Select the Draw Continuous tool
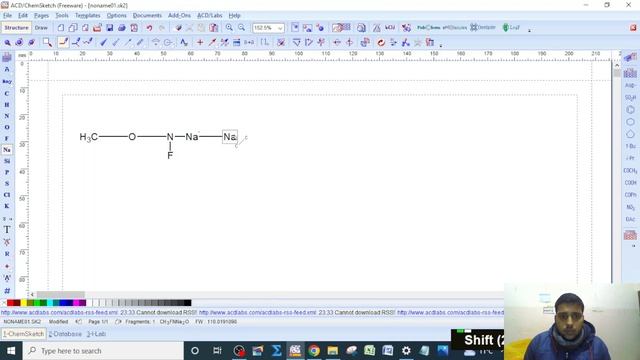This screenshot has height=360, width=640. coord(76,42)
